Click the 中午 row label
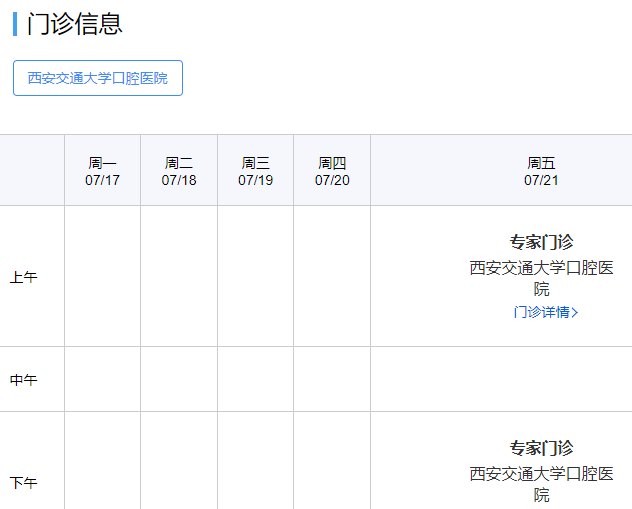Image resolution: width=632 pixels, height=509 pixels. pyautogui.click(x=24, y=380)
